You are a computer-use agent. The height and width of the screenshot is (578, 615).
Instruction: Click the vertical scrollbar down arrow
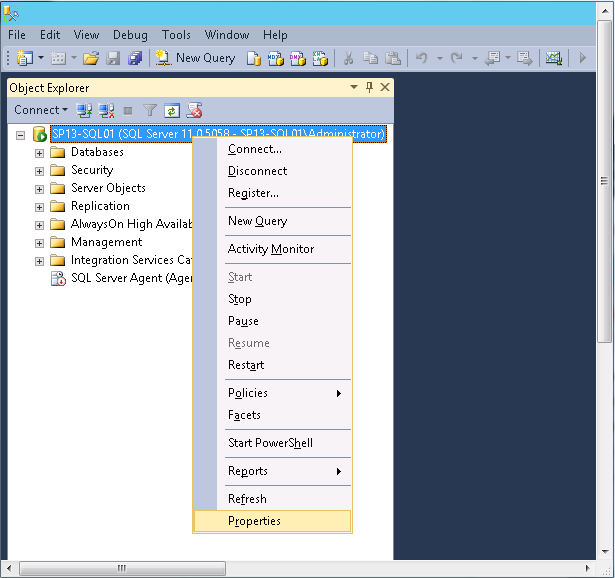click(x=605, y=552)
